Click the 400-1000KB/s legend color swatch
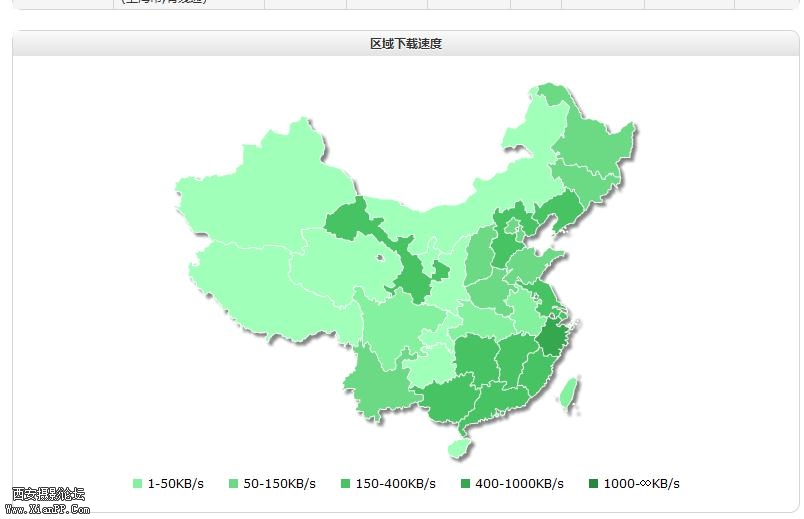The image size is (804, 519). coord(465,484)
